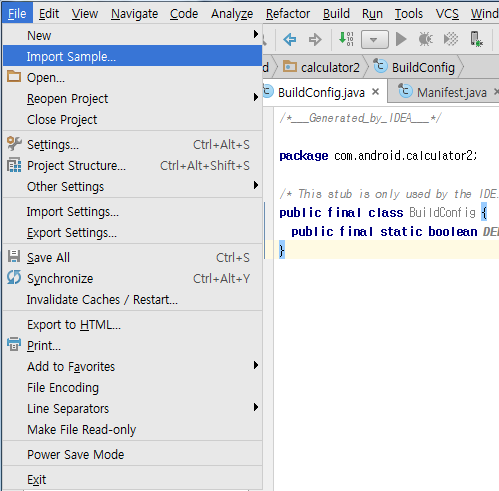Select Export Settings... menu entry
Image resolution: width=499 pixels, height=491 pixels.
133,233
